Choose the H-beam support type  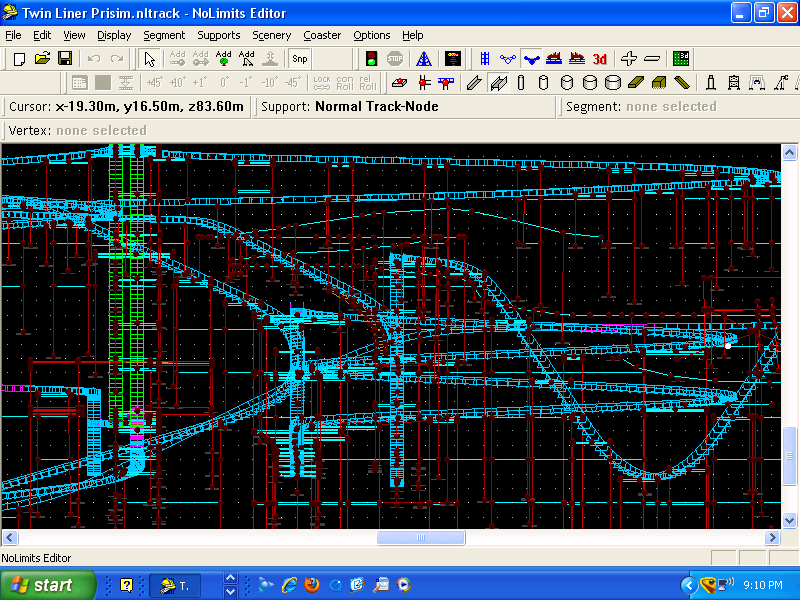coord(498,83)
